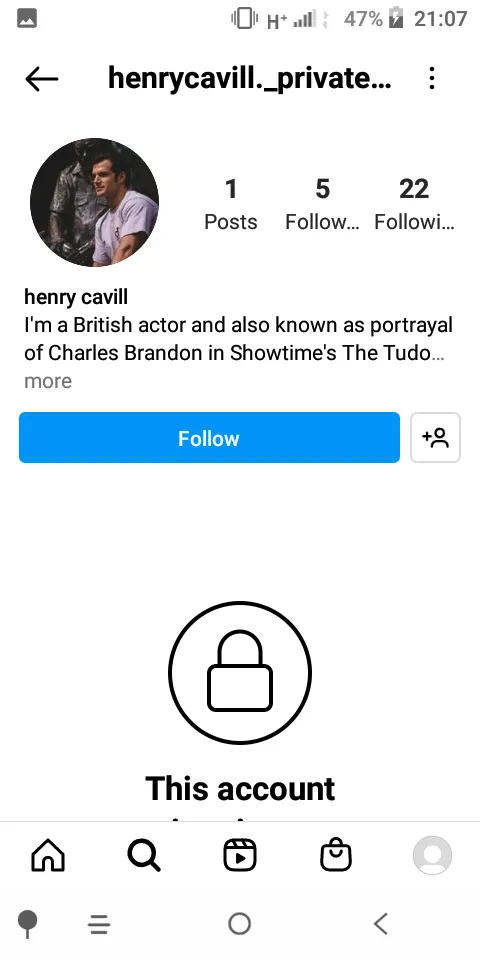
Task: Open the Search tab
Action: (144, 855)
